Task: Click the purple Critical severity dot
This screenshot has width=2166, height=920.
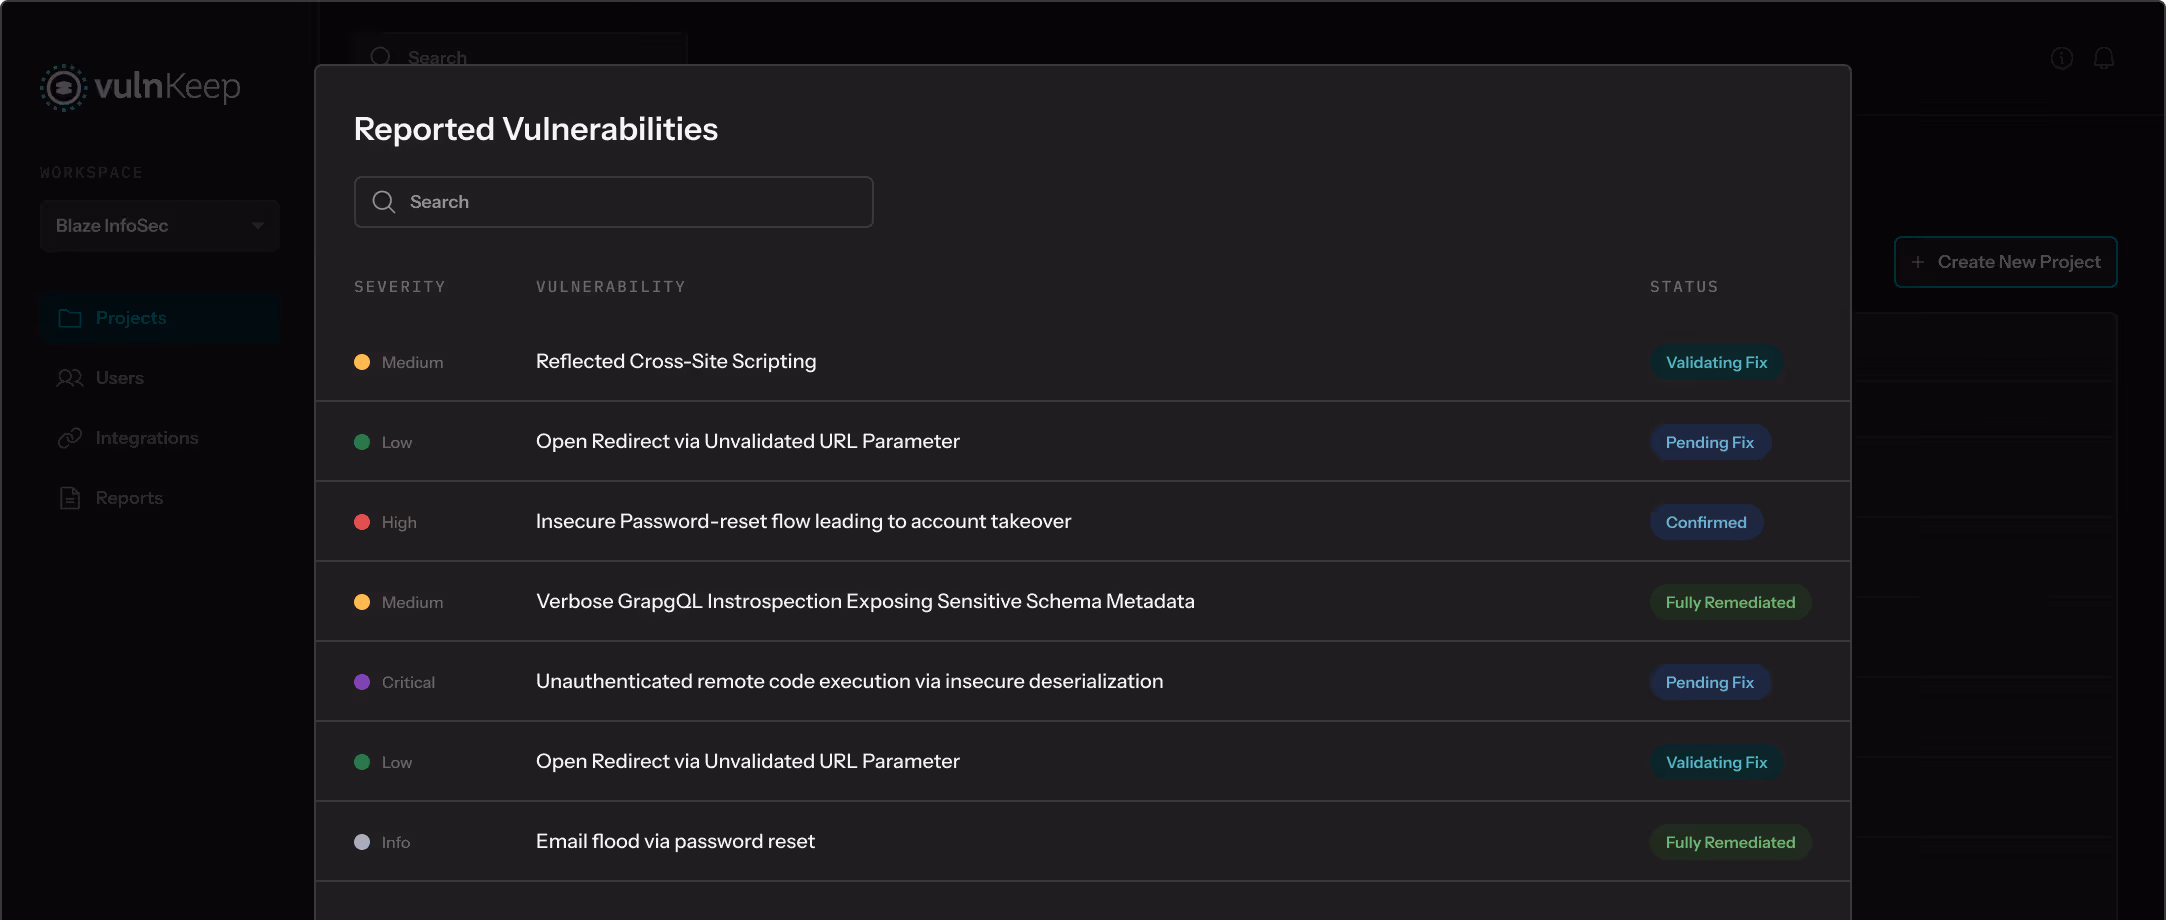Action: (362, 682)
